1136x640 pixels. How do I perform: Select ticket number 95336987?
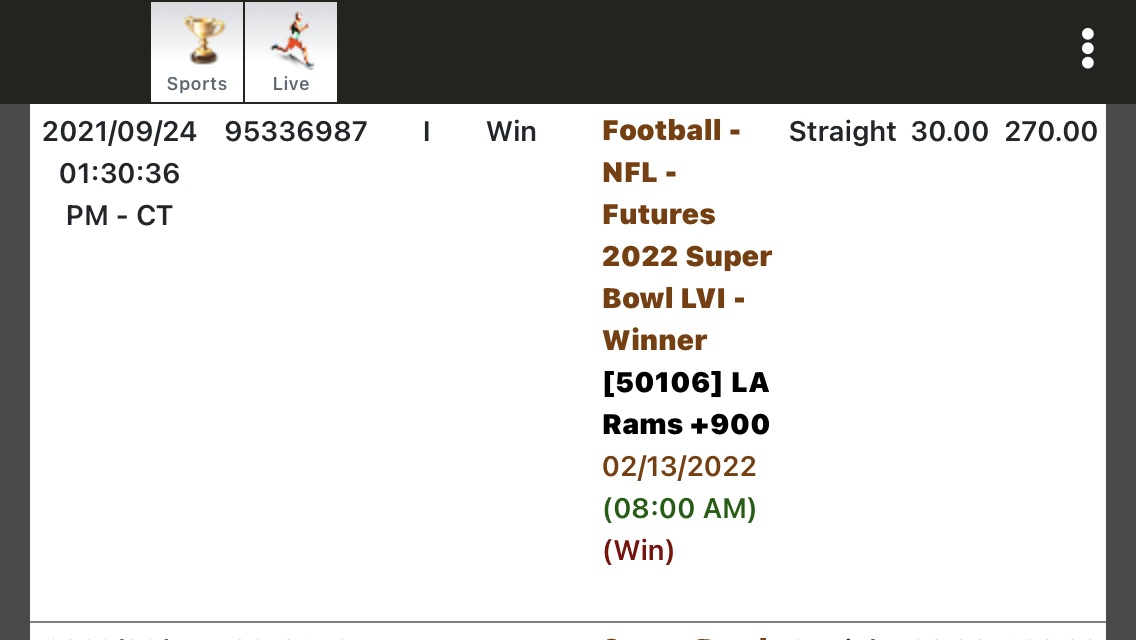296,132
